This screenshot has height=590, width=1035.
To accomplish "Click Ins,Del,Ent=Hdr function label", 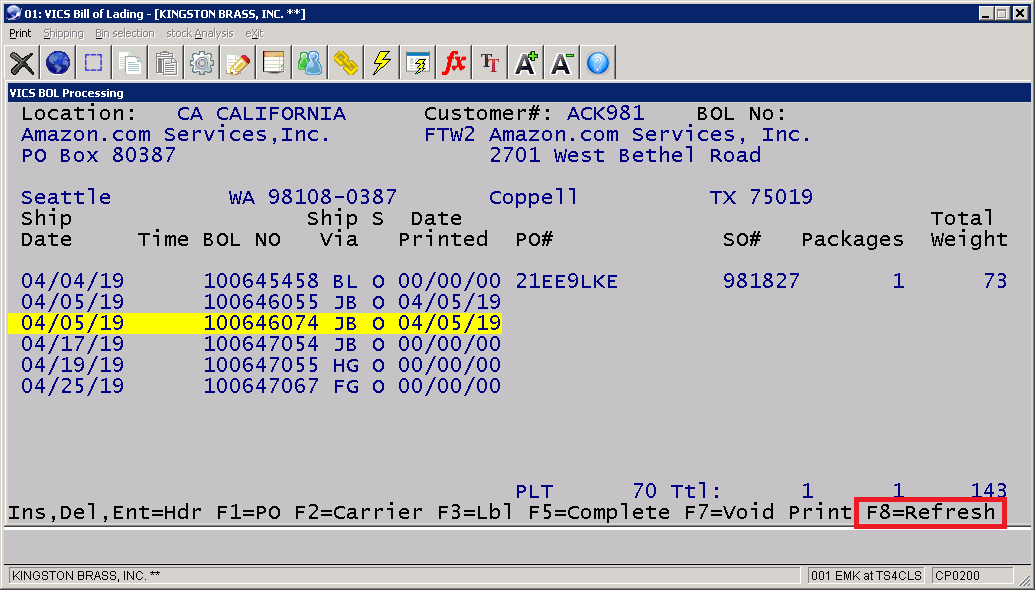I will [105, 512].
